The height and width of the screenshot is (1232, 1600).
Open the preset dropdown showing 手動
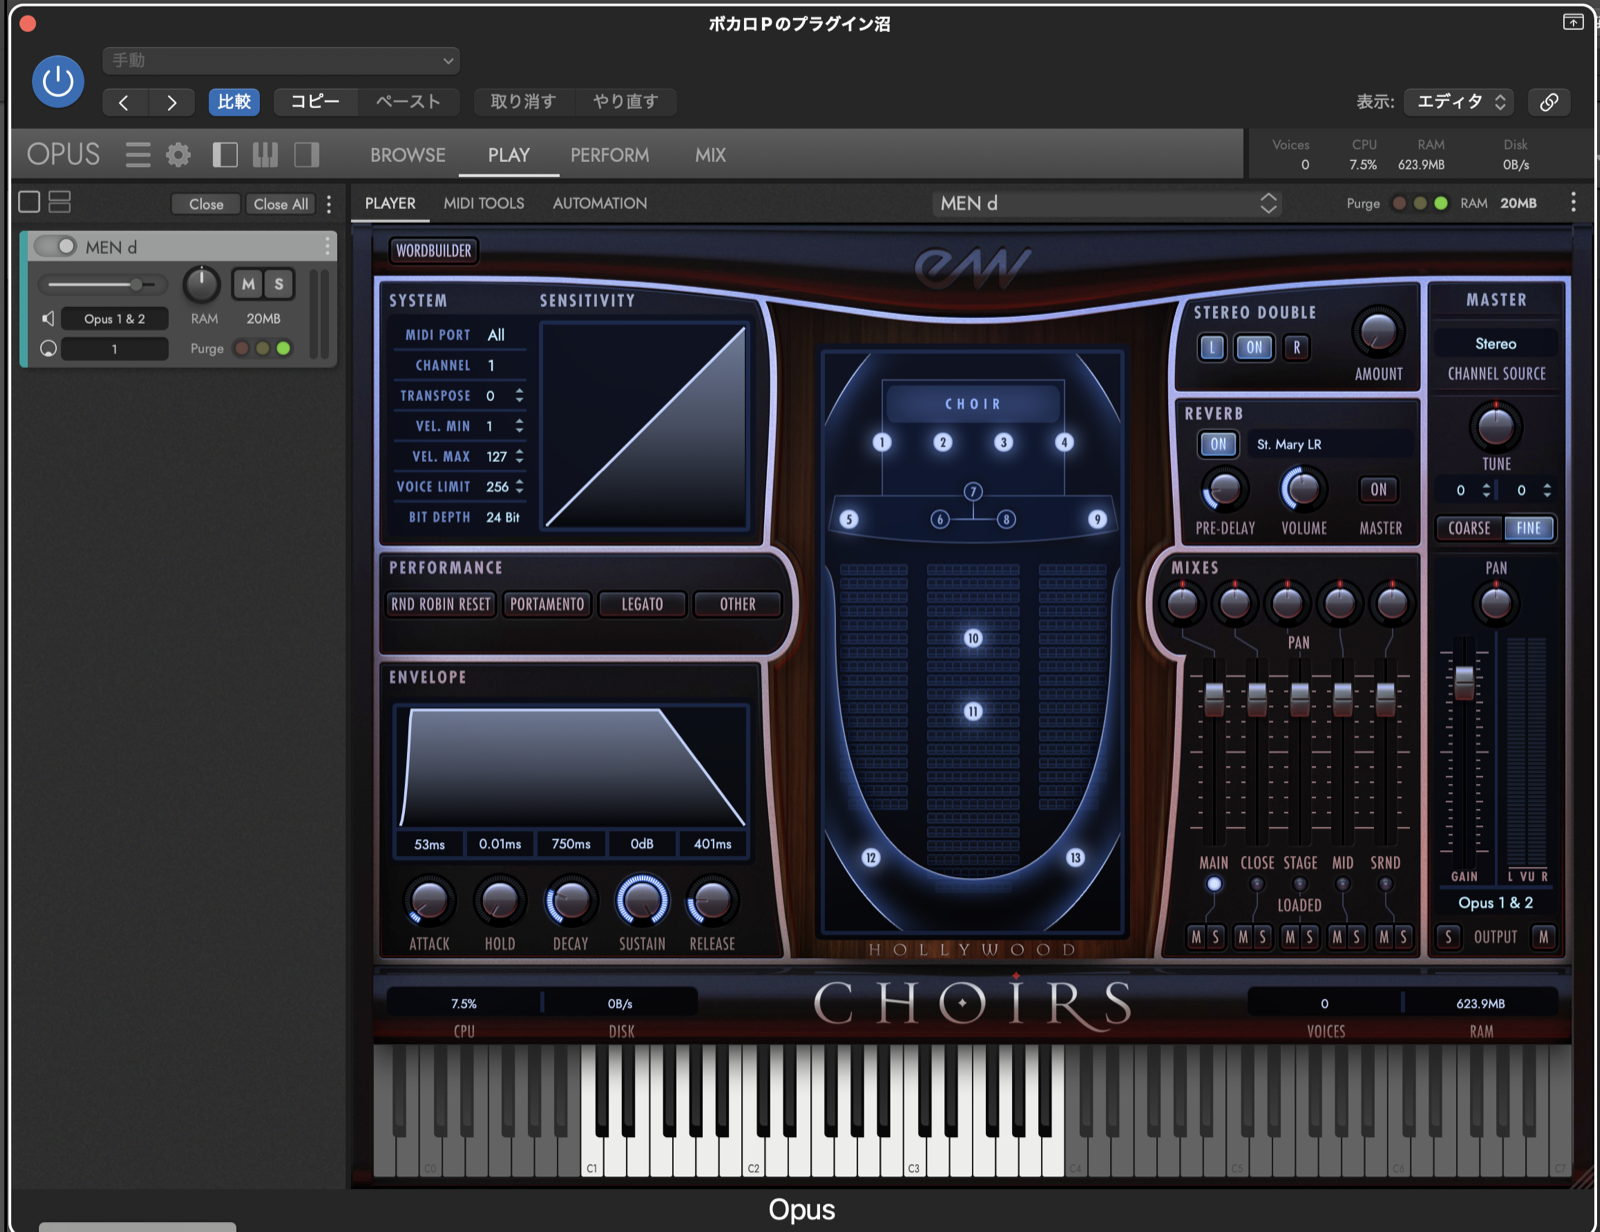click(x=281, y=60)
